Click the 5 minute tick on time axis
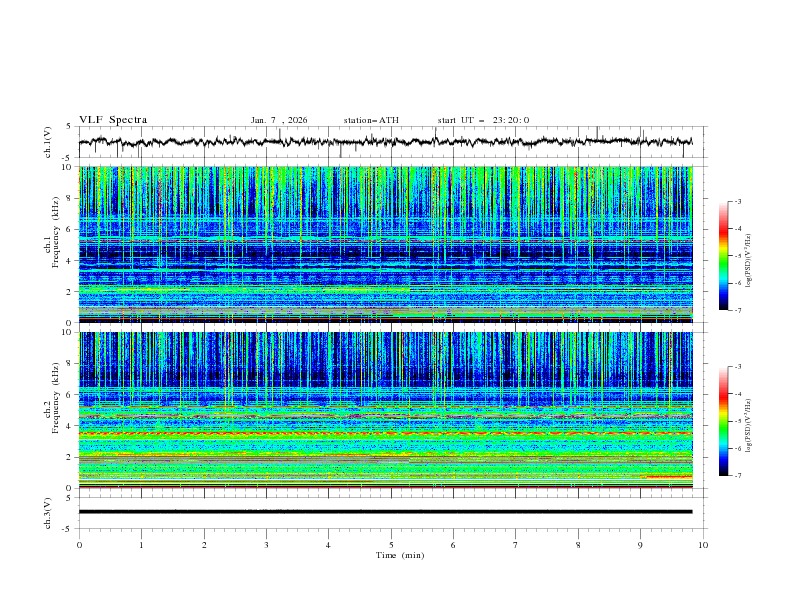792x612 pixels. [391, 545]
